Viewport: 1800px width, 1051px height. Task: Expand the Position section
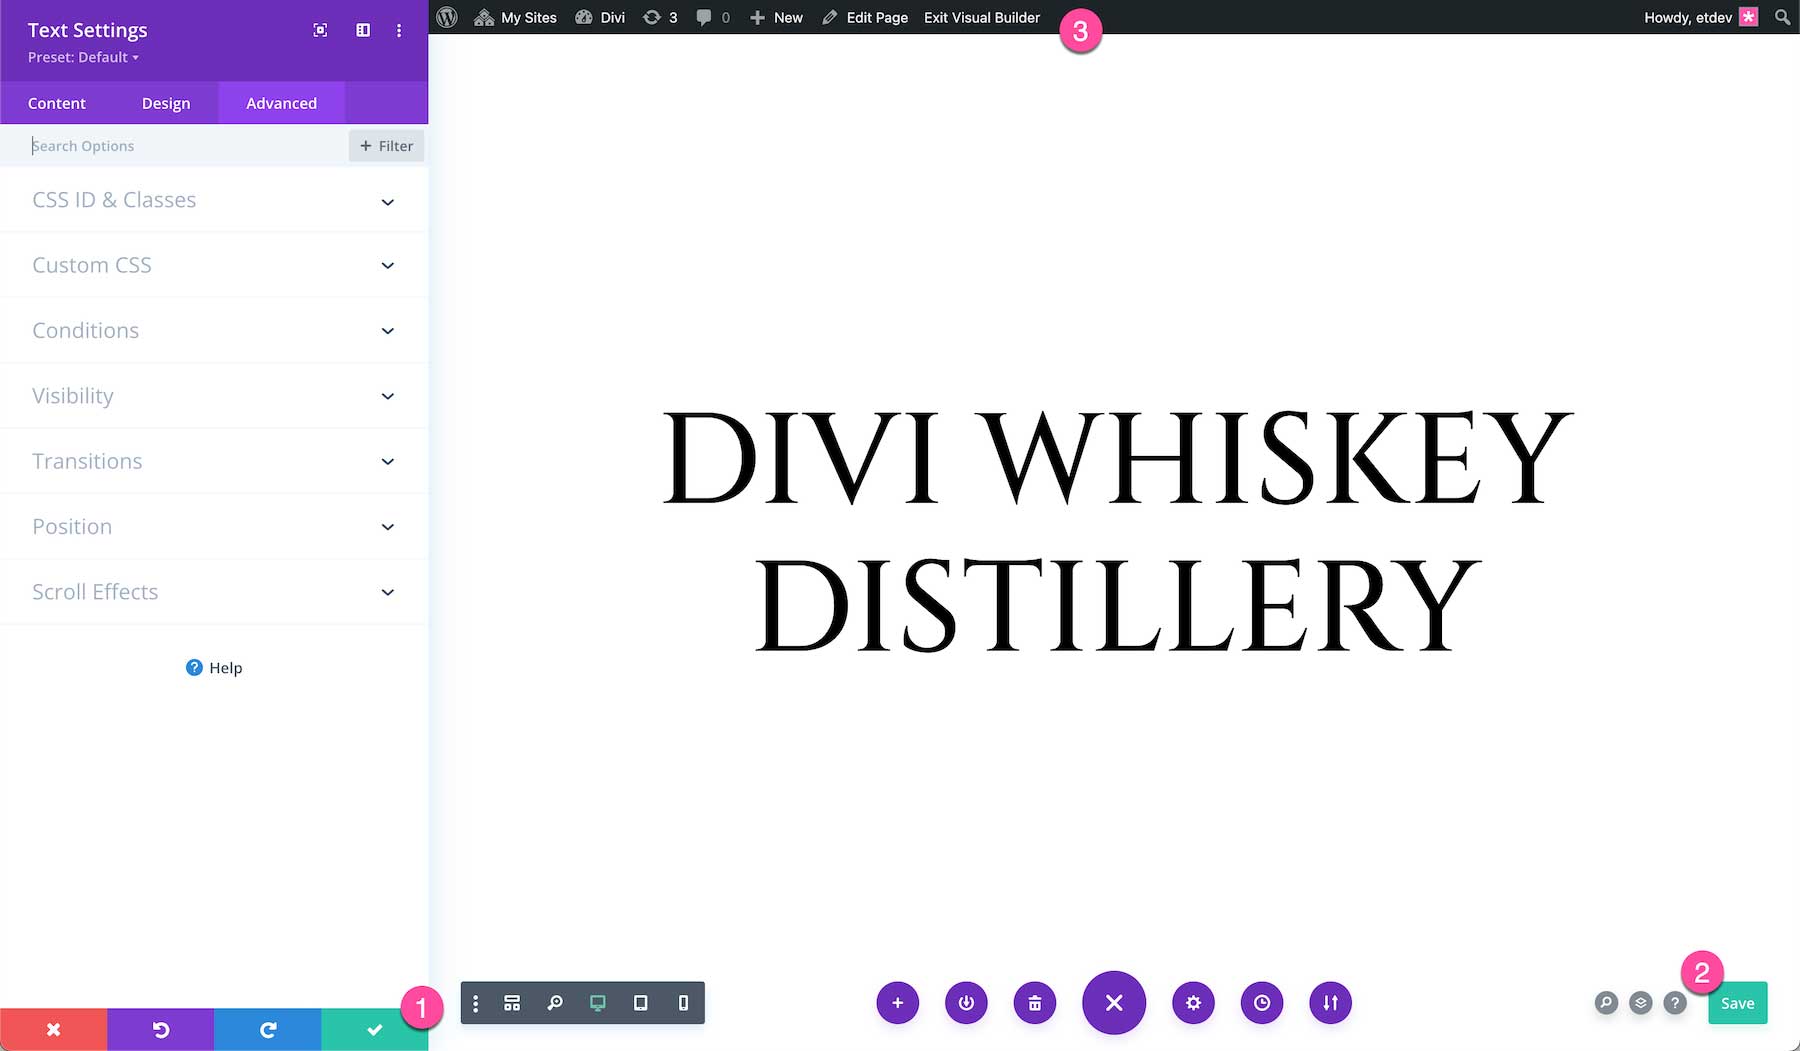(214, 526)
